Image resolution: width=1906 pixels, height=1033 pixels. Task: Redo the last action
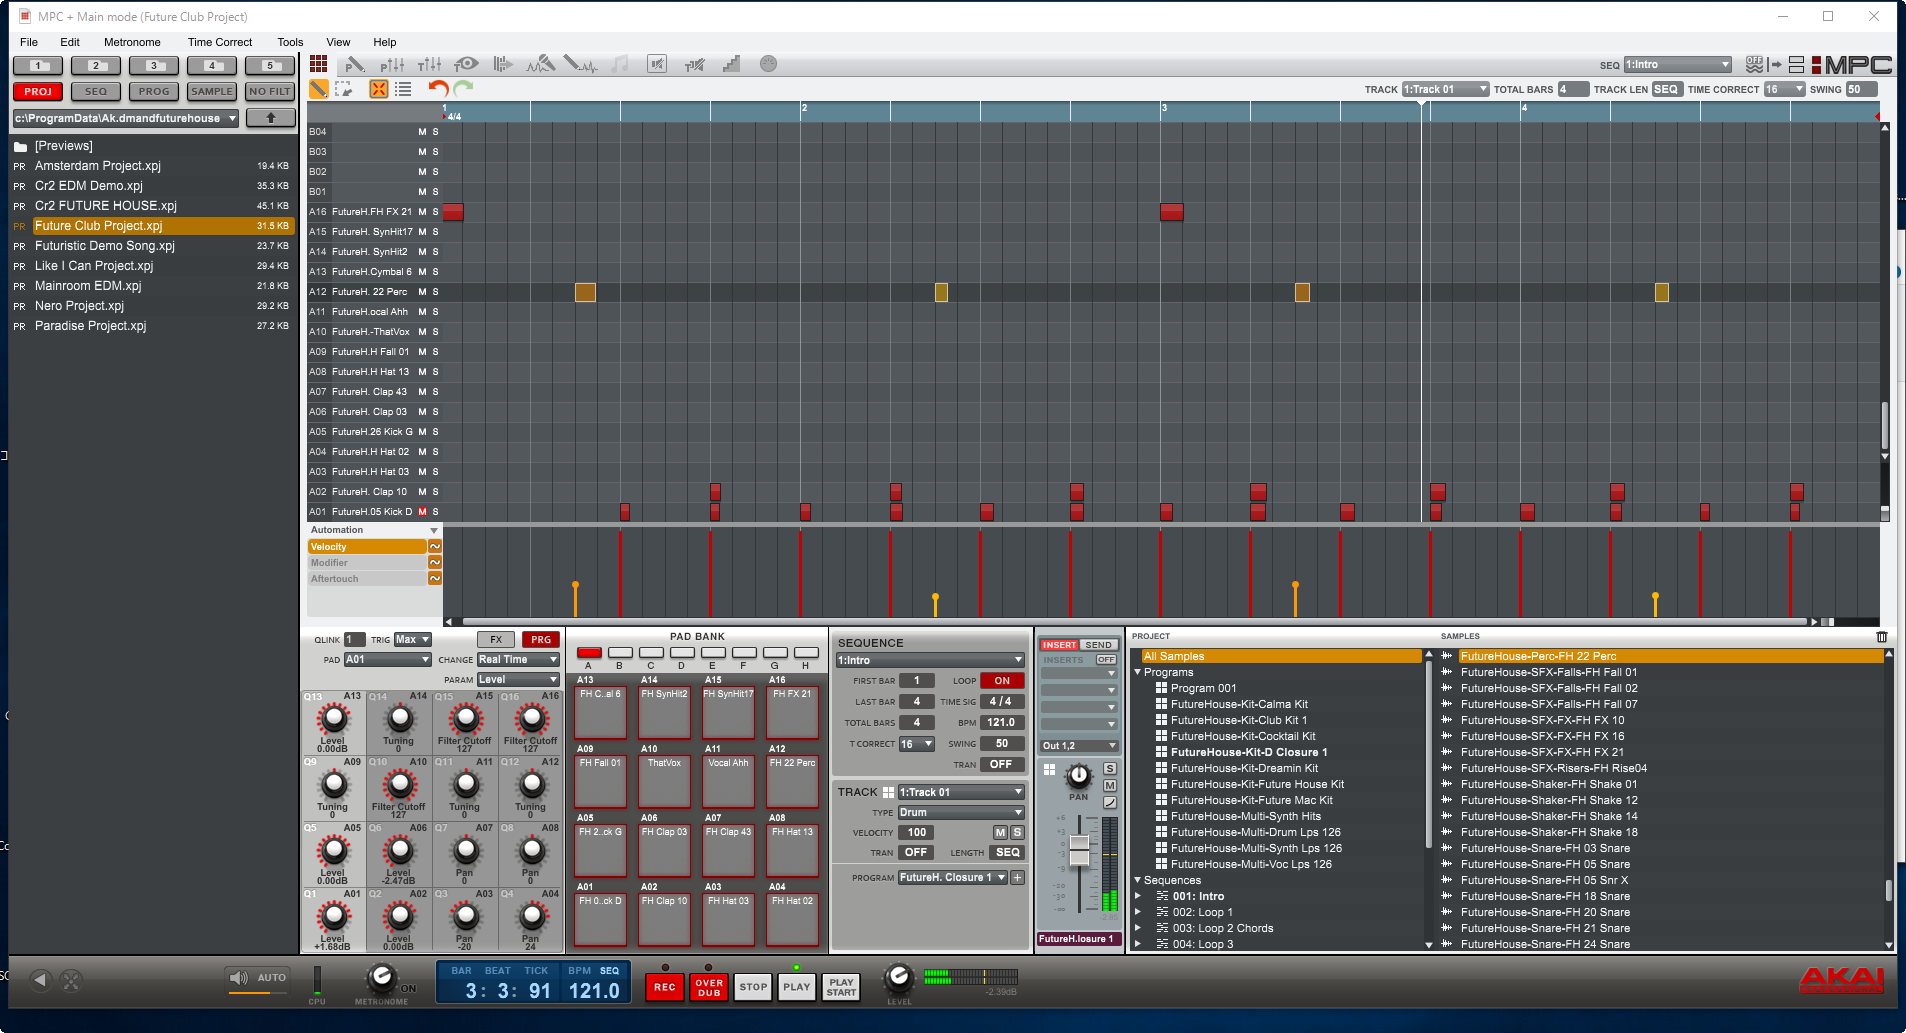(x=463, y=89)
